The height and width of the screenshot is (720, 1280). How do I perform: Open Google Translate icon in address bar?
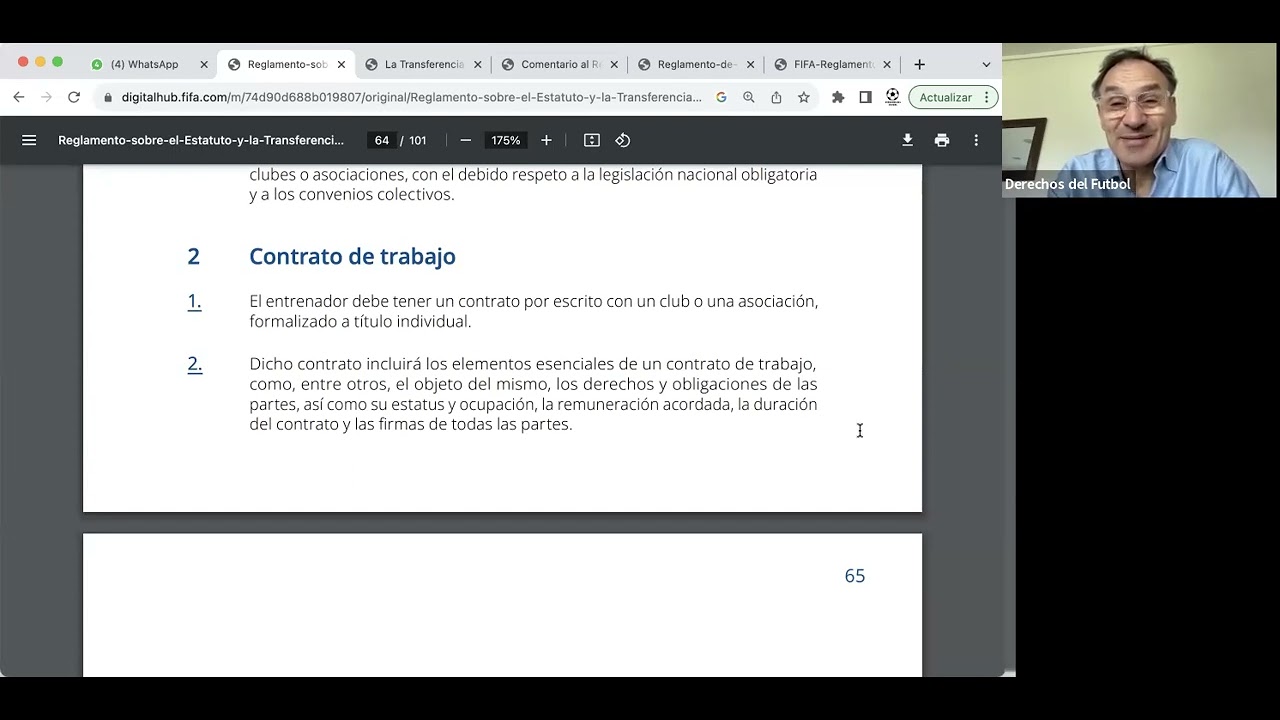pos(721,97)
